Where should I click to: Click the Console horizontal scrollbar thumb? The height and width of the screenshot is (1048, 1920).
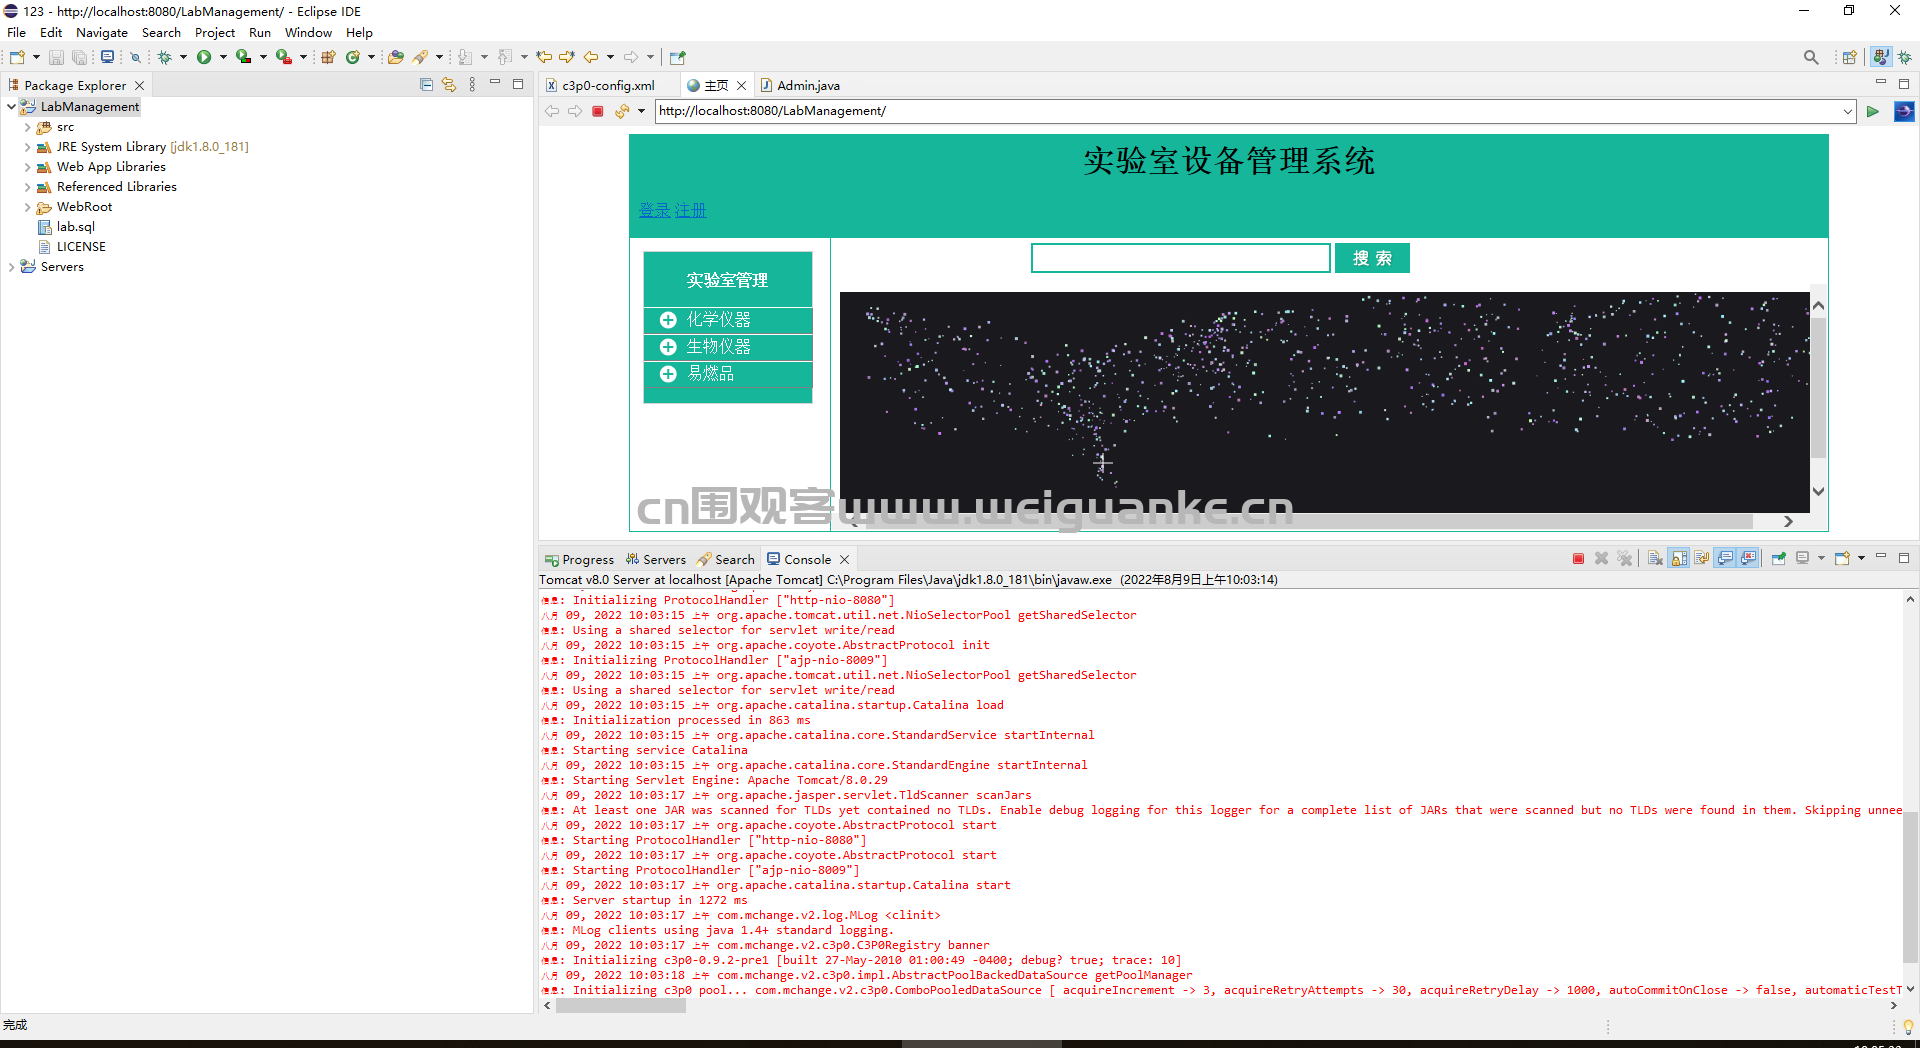(621, 1006)
